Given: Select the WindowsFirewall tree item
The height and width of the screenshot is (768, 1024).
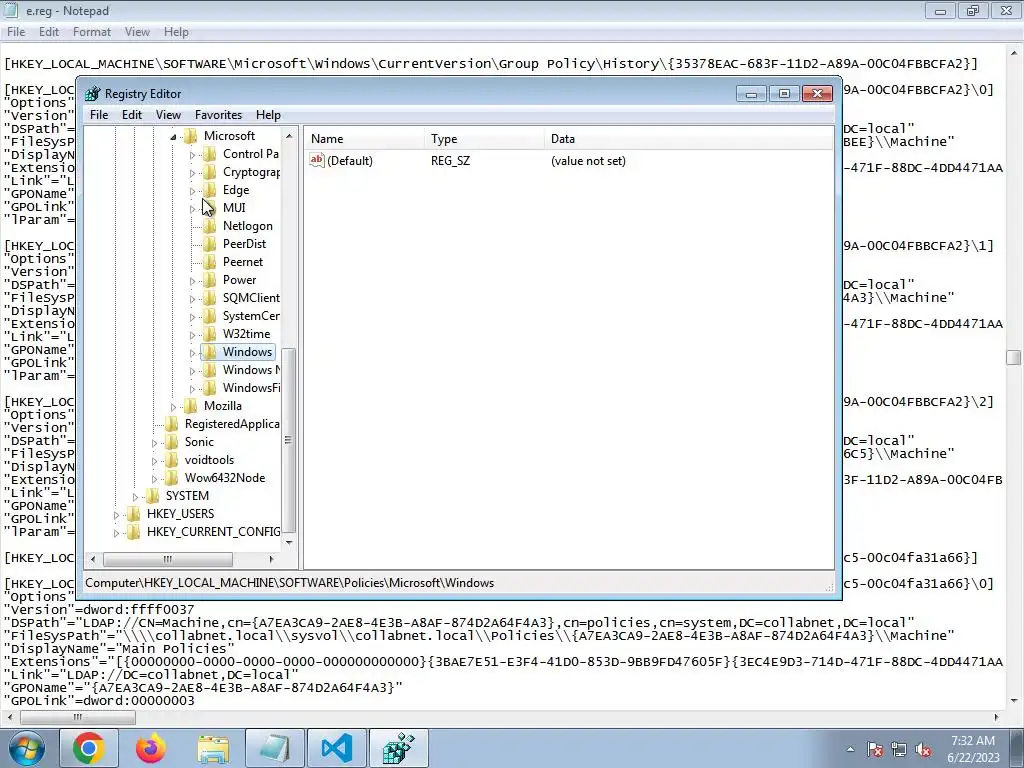Looking at the screenshot, I should [x=251, y=388].
